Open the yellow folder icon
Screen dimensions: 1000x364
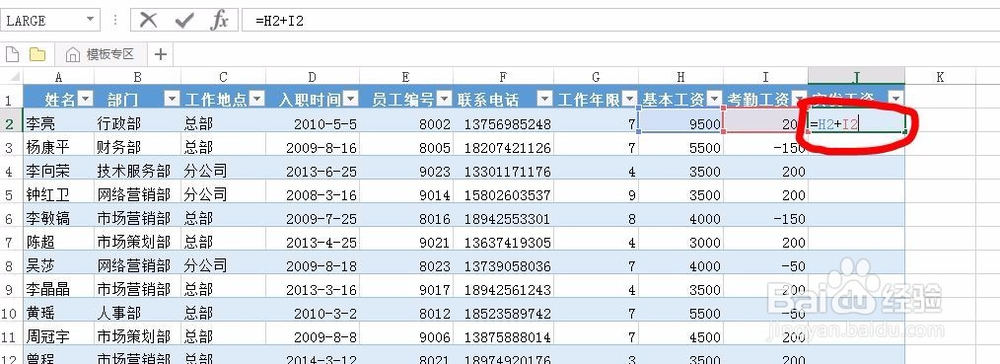pyautogui.click(x=38, y=54)
